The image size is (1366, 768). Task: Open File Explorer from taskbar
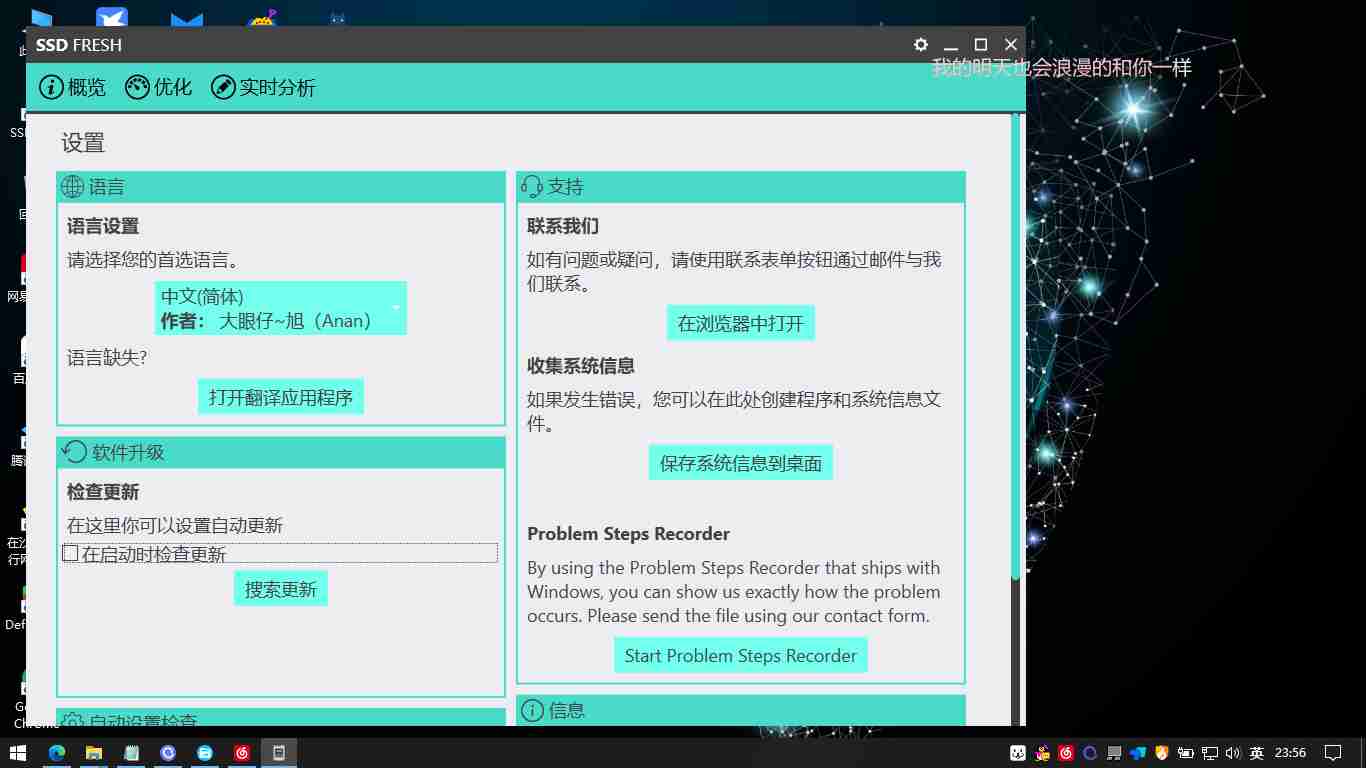click(x=94, y=752)
